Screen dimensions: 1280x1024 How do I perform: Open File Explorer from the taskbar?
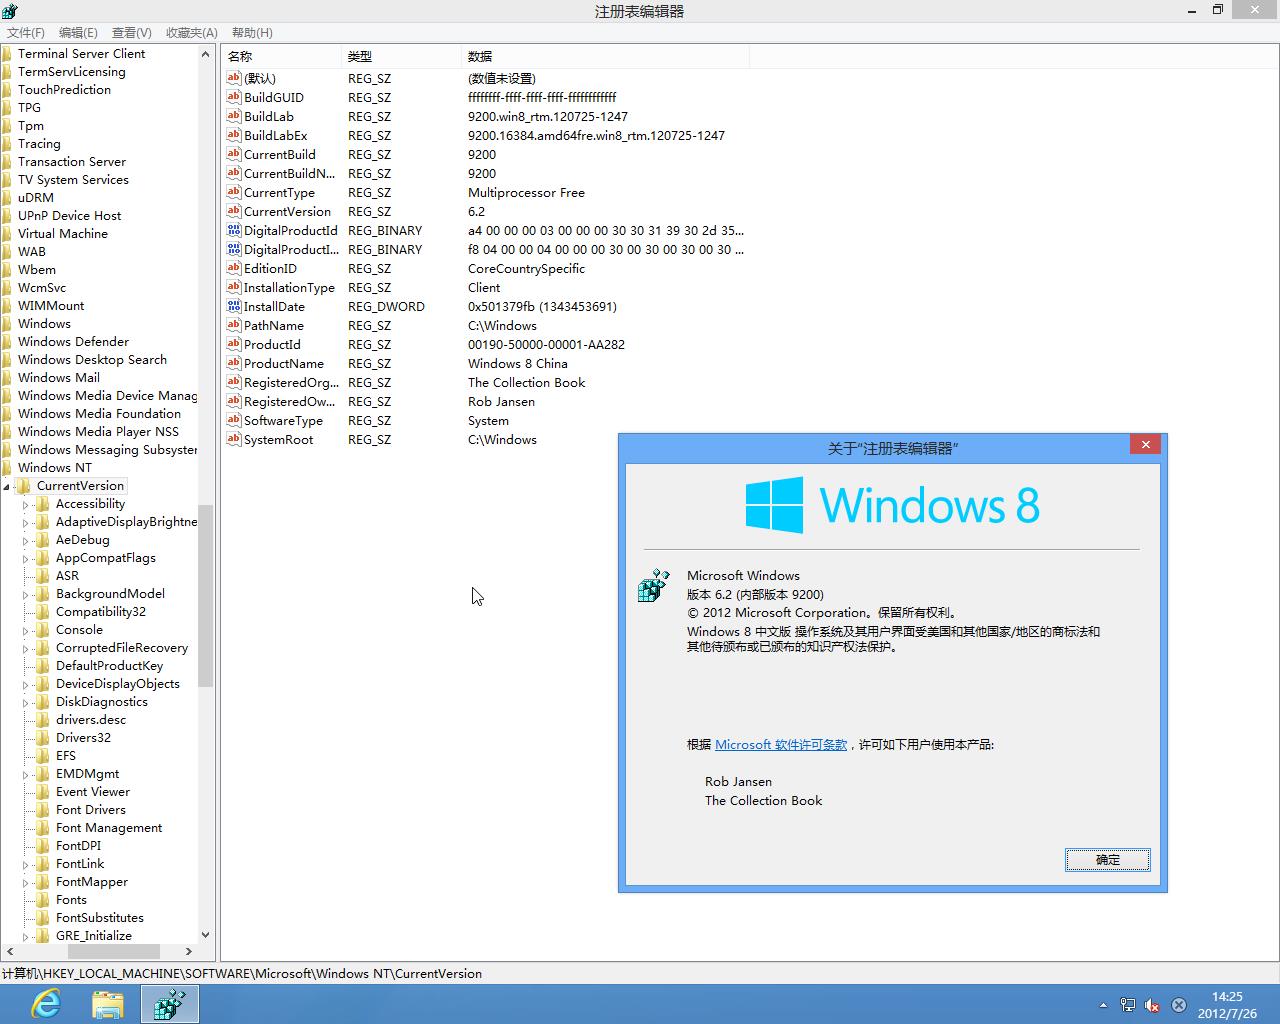coord(107,1004)
